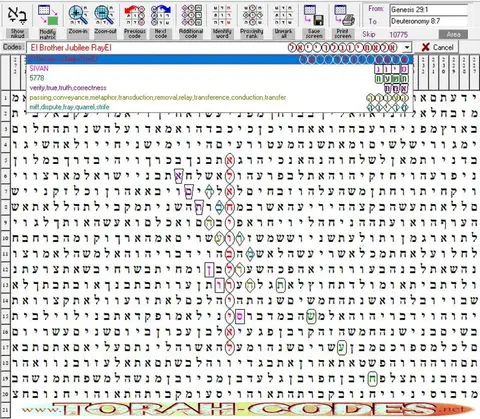Click the gray Area button
Viewport: 480px width, 419px height.
click(453, 34)
